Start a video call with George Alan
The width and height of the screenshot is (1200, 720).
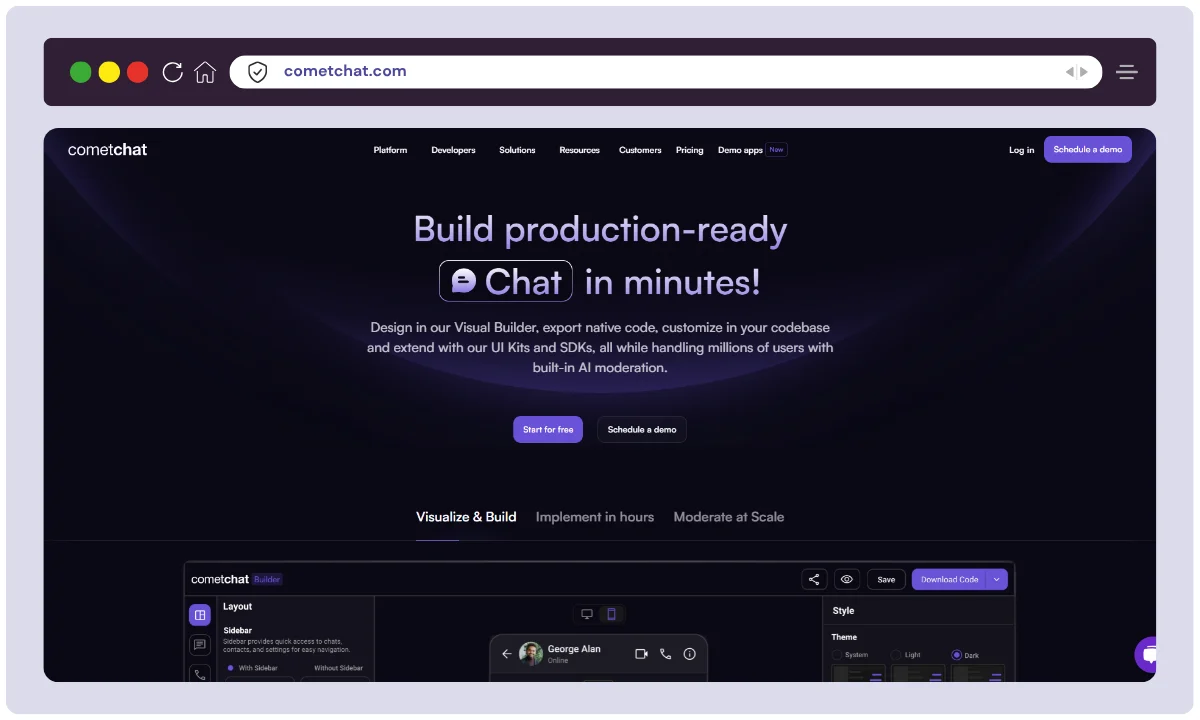642,654
